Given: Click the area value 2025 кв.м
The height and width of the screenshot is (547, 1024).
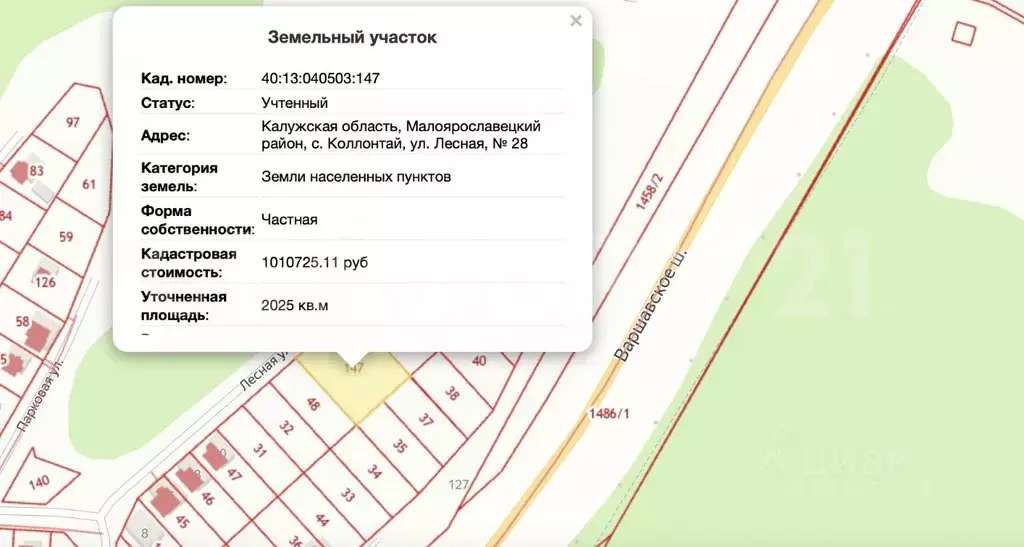Looking at the screenshot, I should pyautogui.click(x=295, y=305).
